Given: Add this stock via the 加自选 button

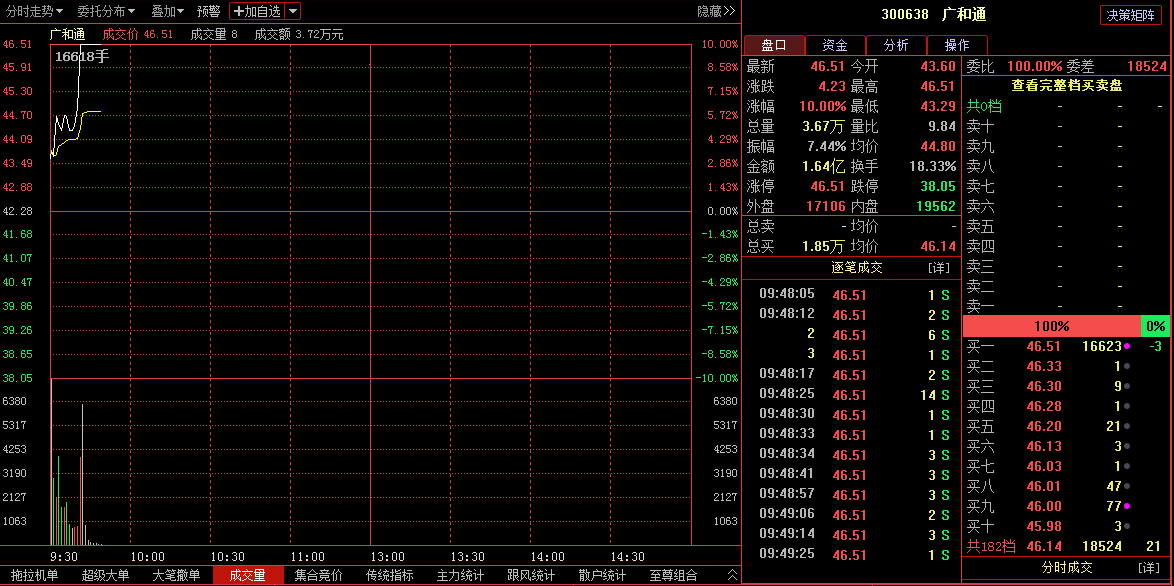Looking at the screenshot, I should click(258, 11).
